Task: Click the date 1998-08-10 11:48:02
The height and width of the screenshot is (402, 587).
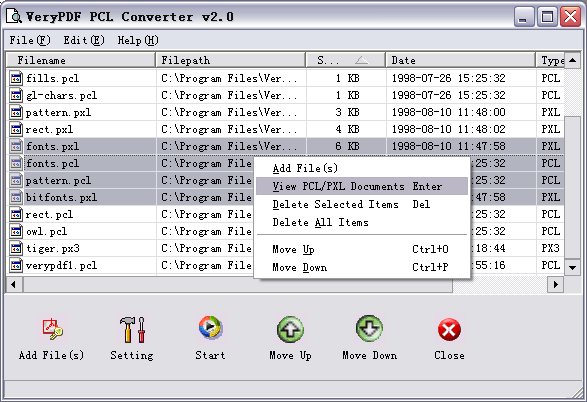Action: coord(448,129)
